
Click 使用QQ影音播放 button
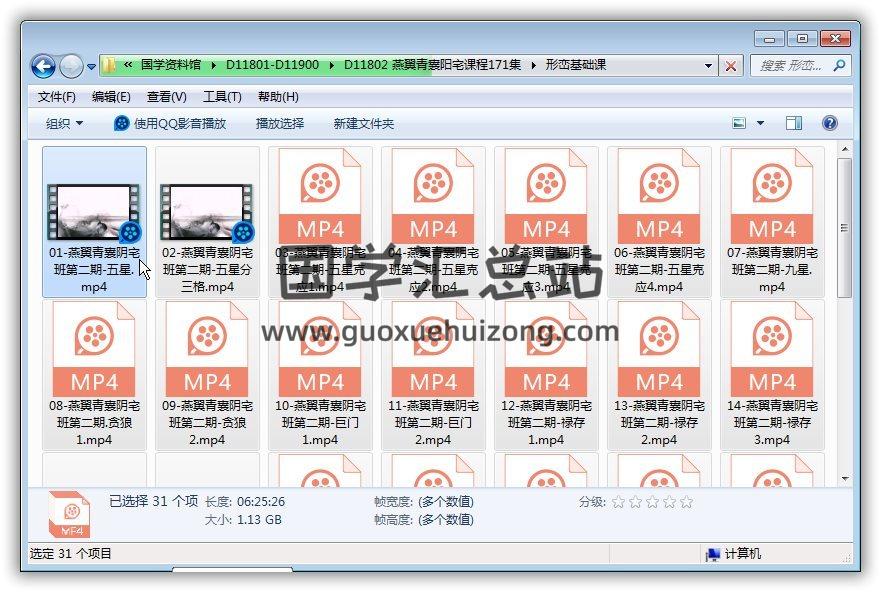[170, 123]
